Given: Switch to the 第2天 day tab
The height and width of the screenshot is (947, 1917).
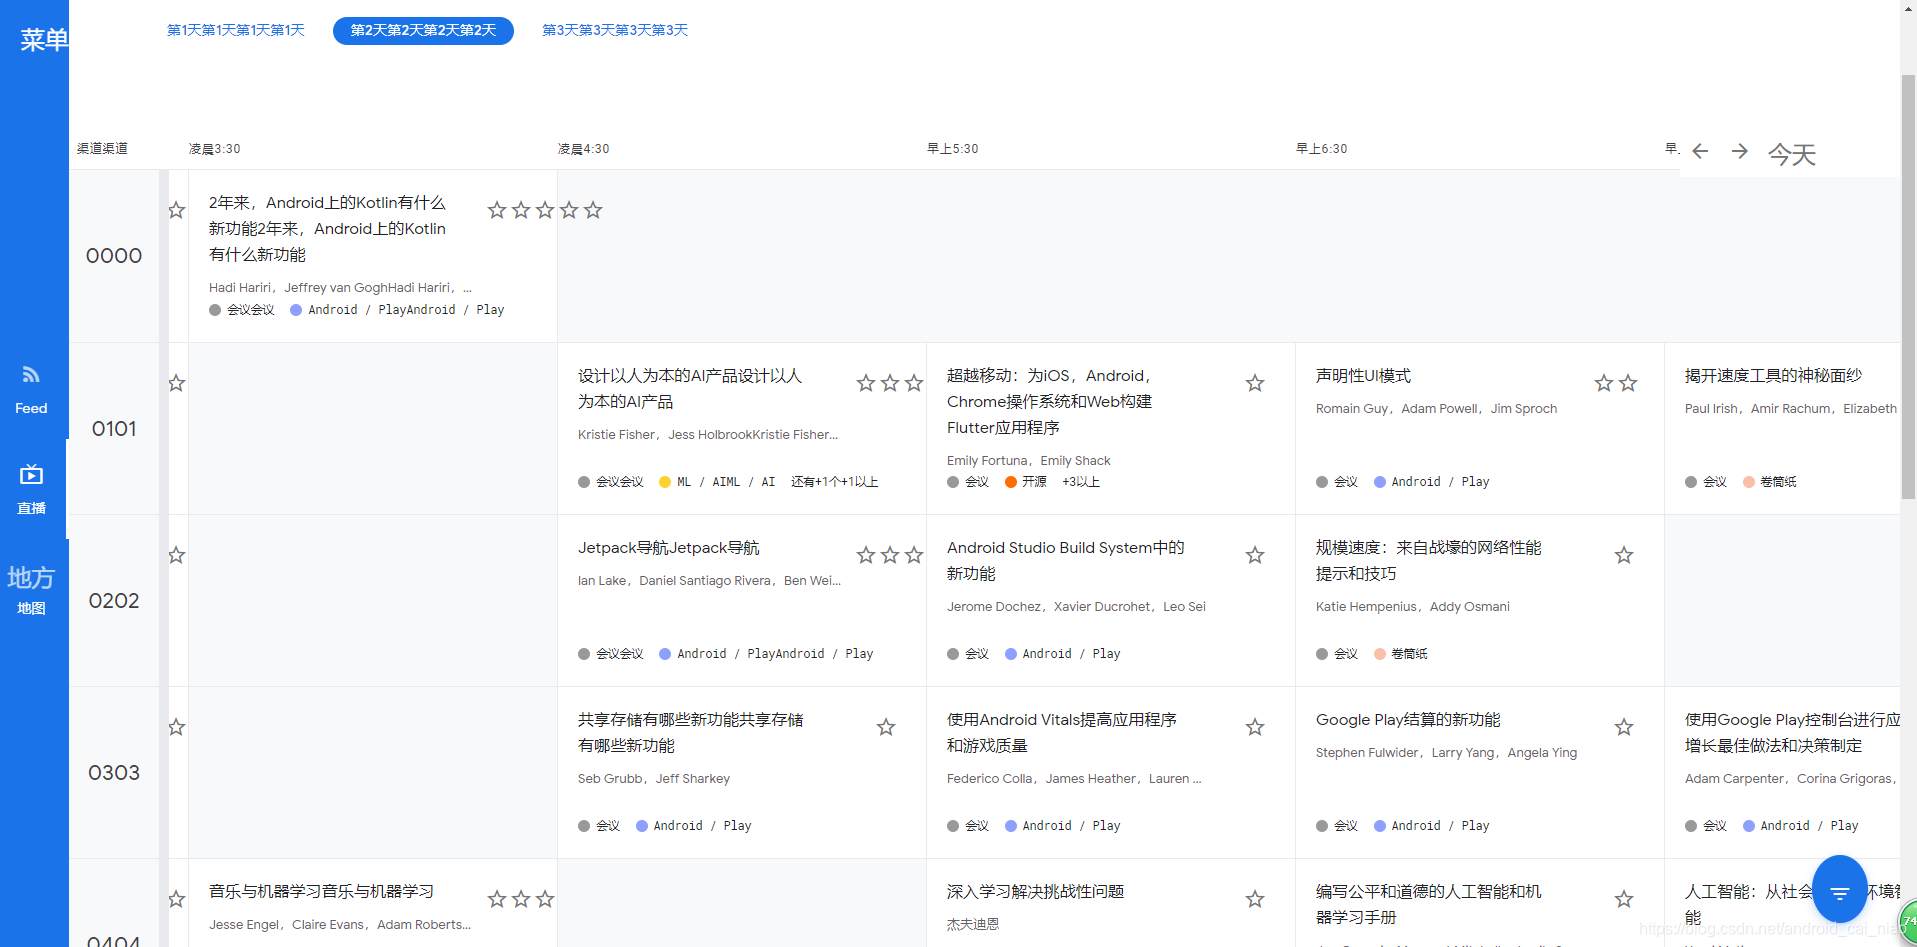Looking at the screenshot, I should (x=423, y=30).
